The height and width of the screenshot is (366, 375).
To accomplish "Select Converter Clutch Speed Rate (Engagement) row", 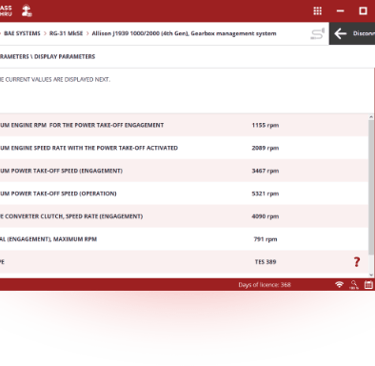I will pyautogui.click(x=184, y=216).
